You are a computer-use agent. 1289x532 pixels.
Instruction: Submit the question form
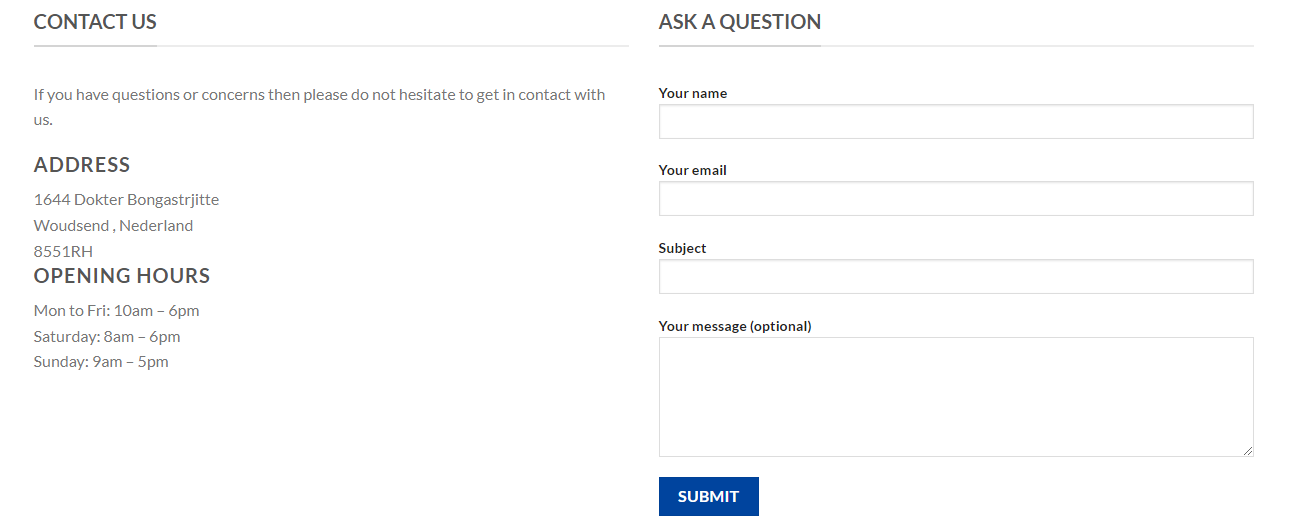point(708,496)
